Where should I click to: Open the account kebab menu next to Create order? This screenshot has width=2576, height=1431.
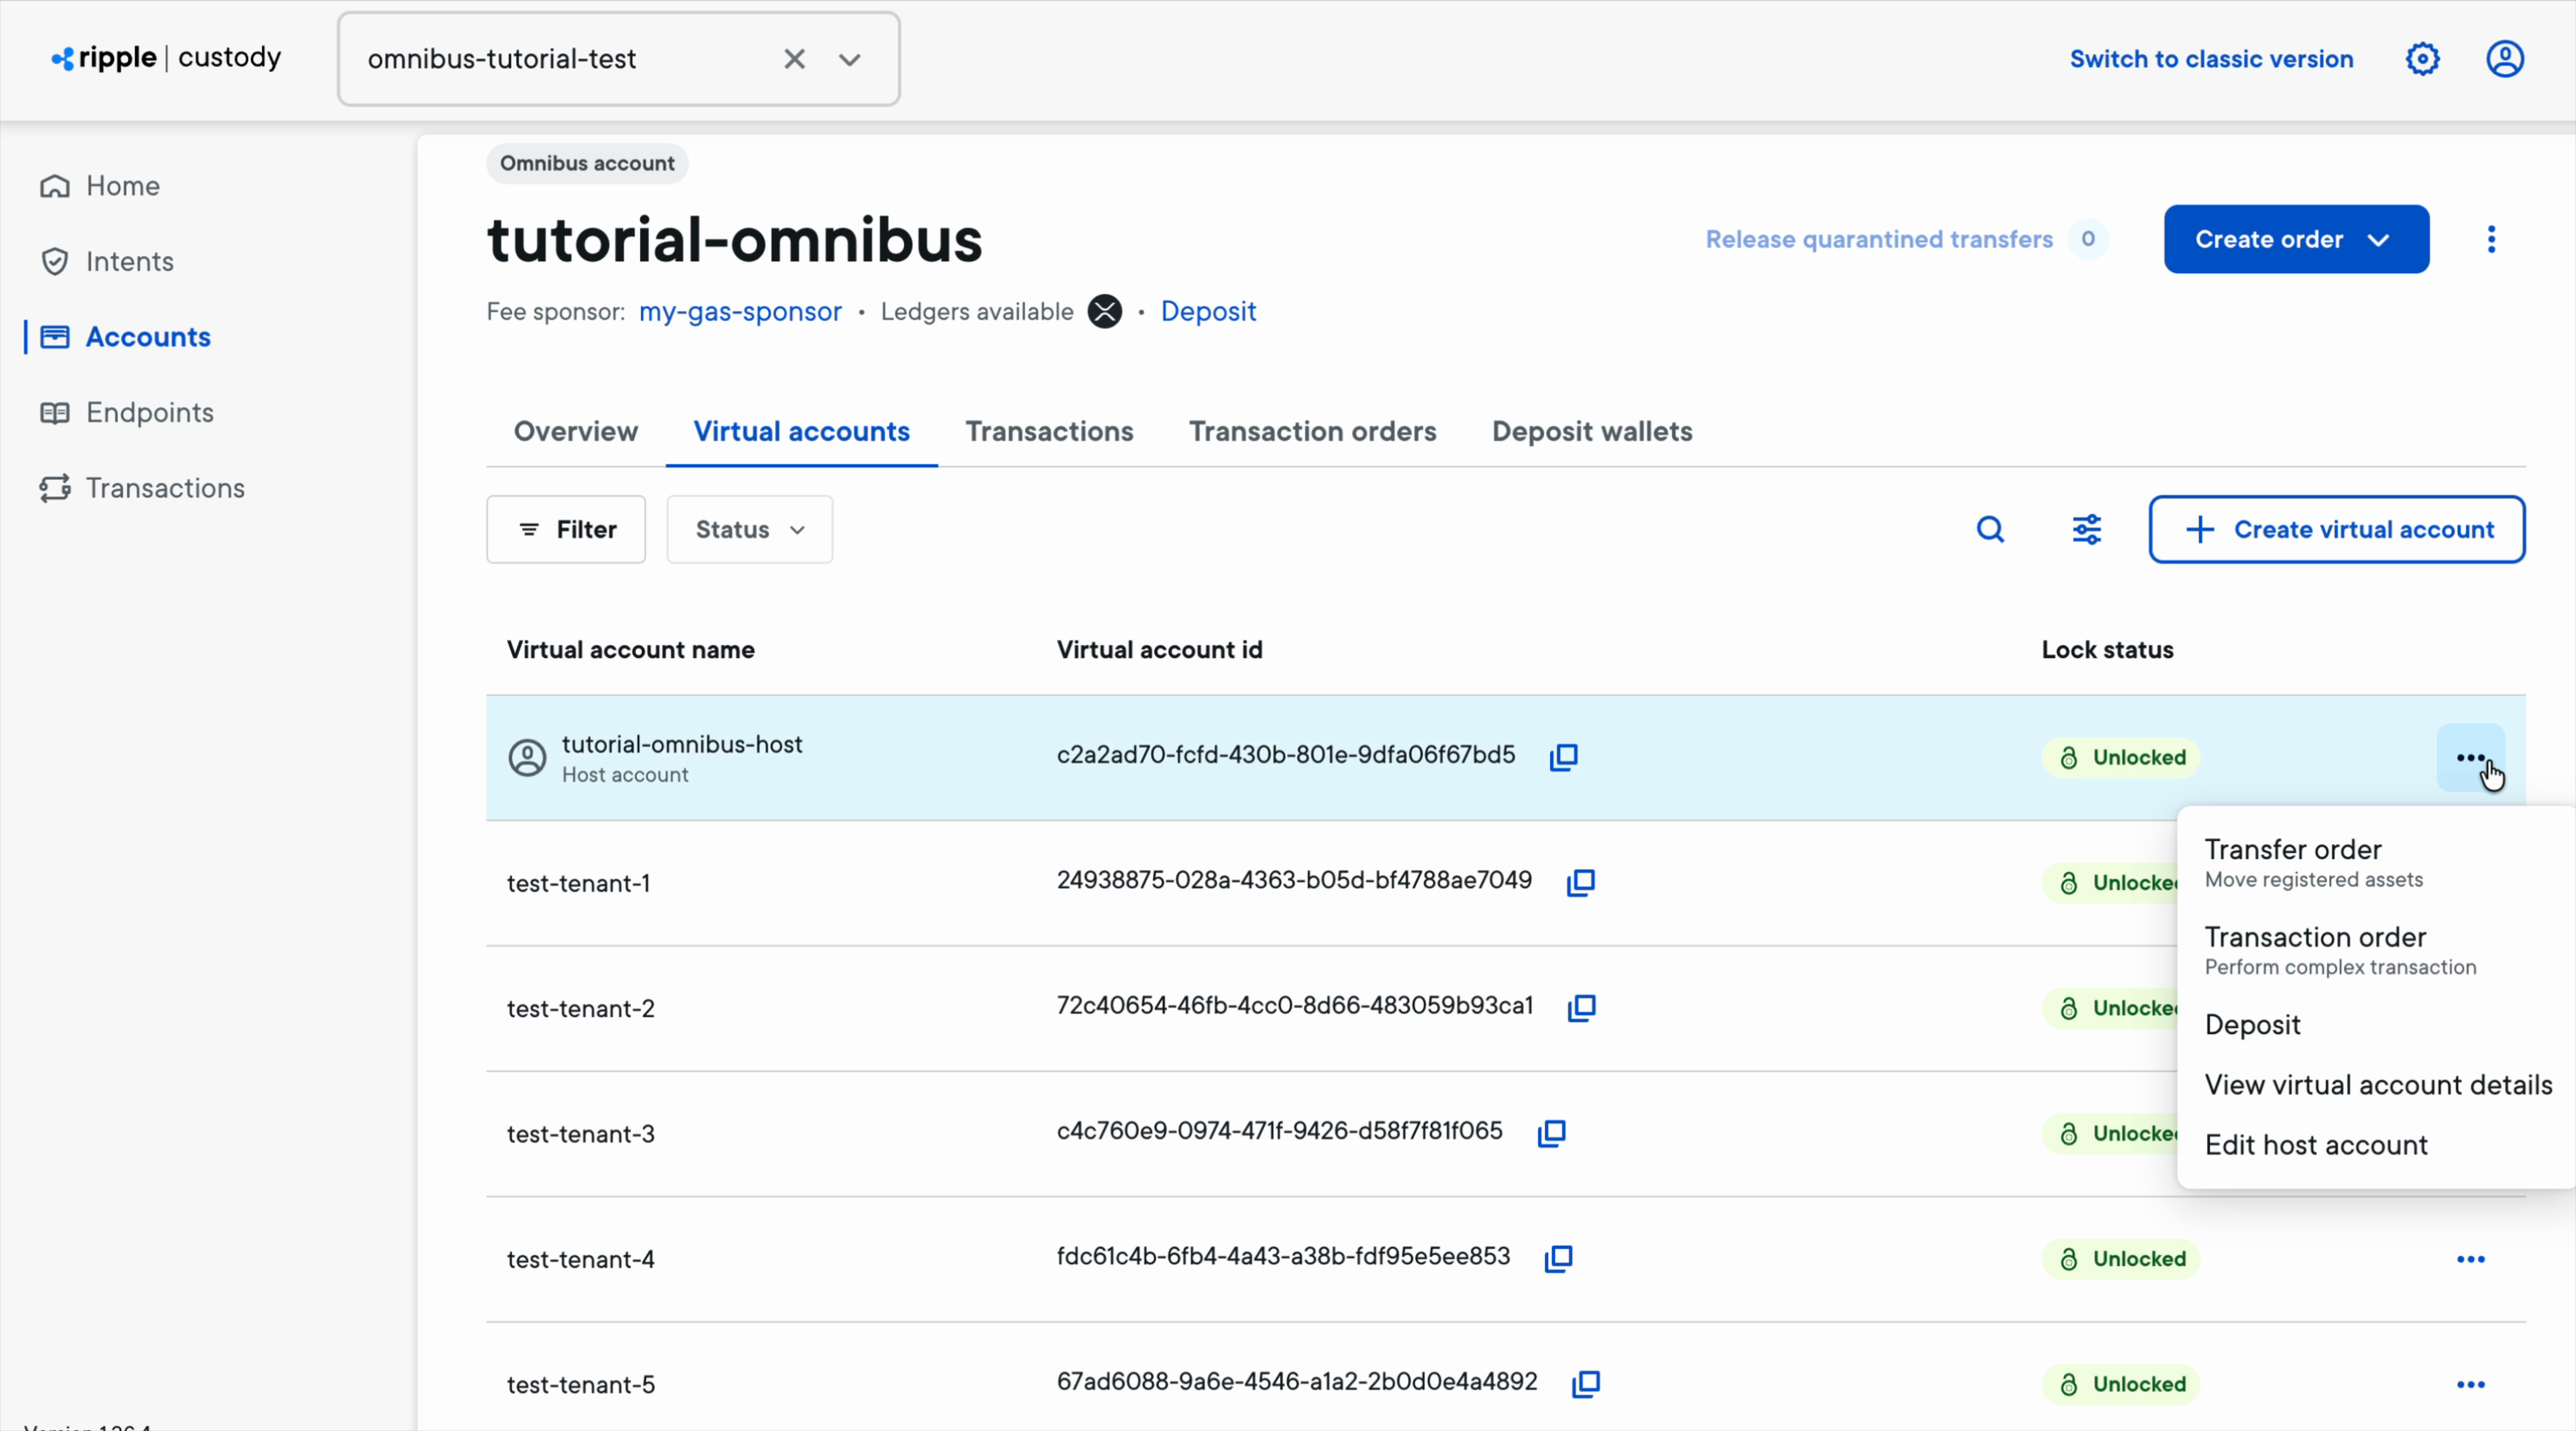click(x=2491, y=239)
